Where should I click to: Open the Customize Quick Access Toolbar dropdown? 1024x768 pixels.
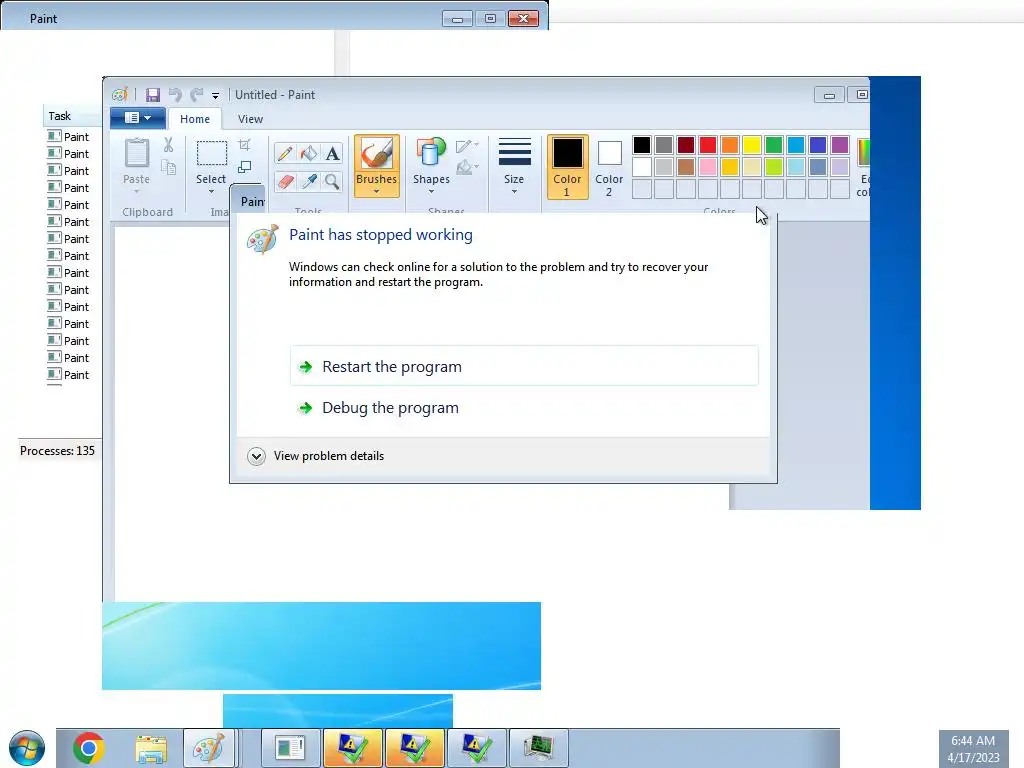click(x=216, y=96)
